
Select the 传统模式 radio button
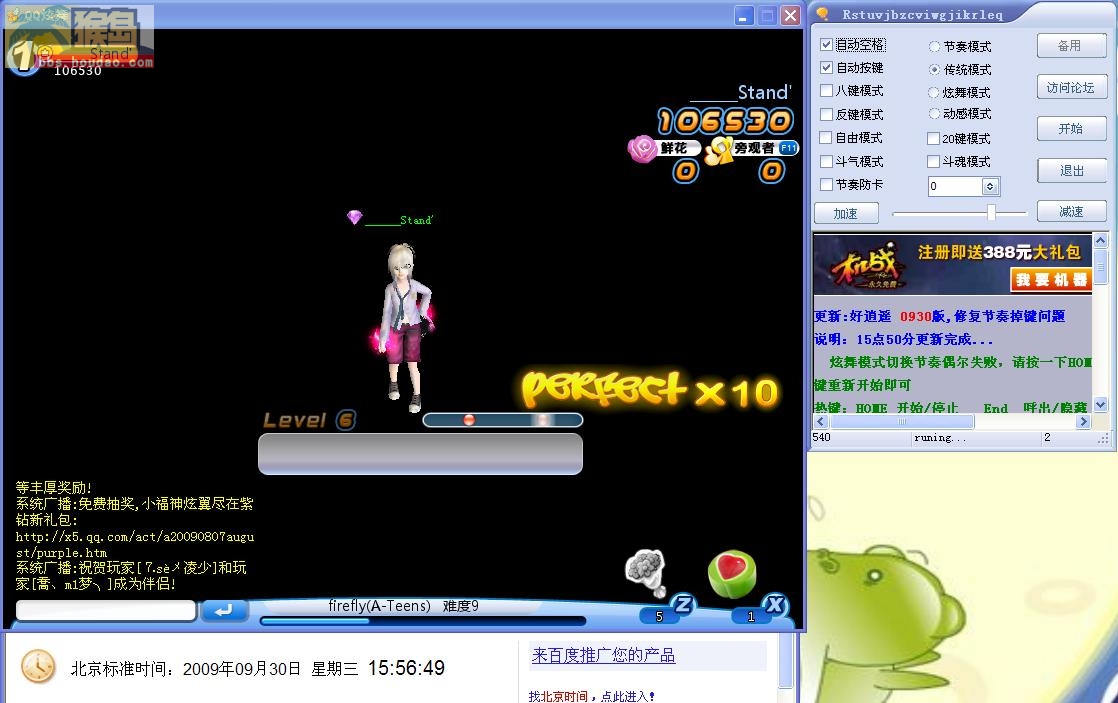click(x=934, y=70)
